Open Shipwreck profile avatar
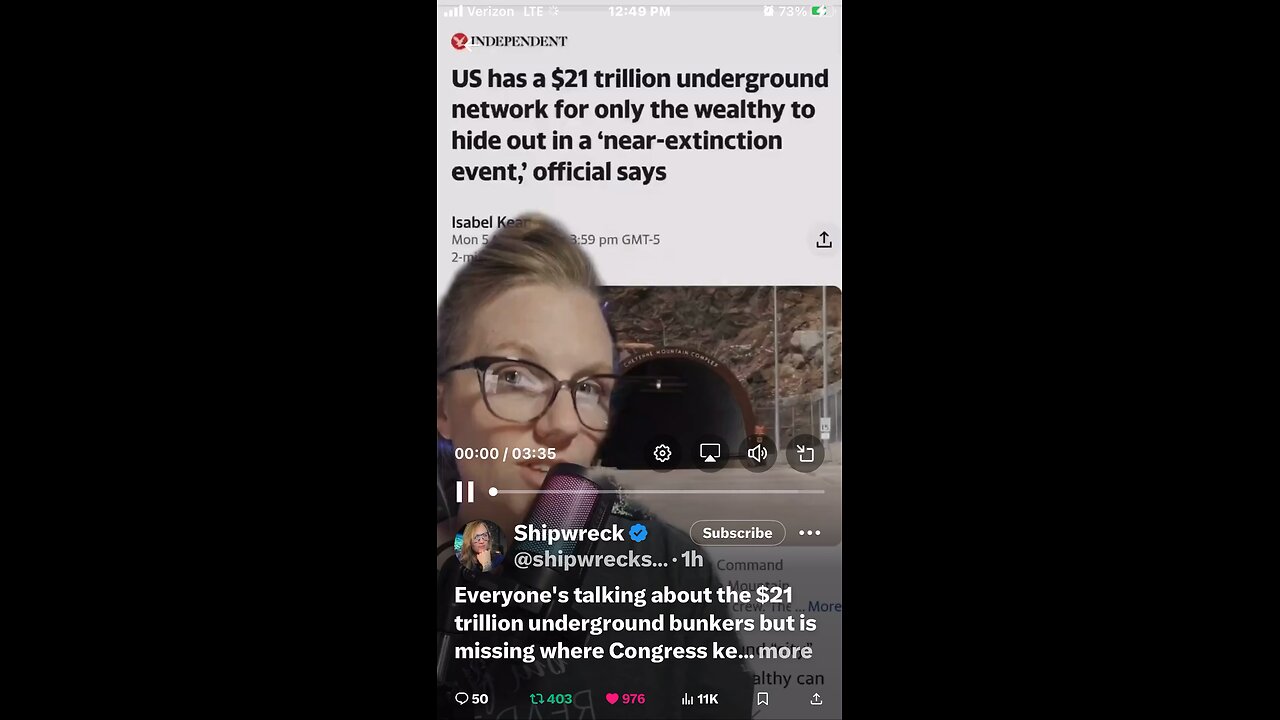Screen dimensions: 1280x720 coord(478,546)
